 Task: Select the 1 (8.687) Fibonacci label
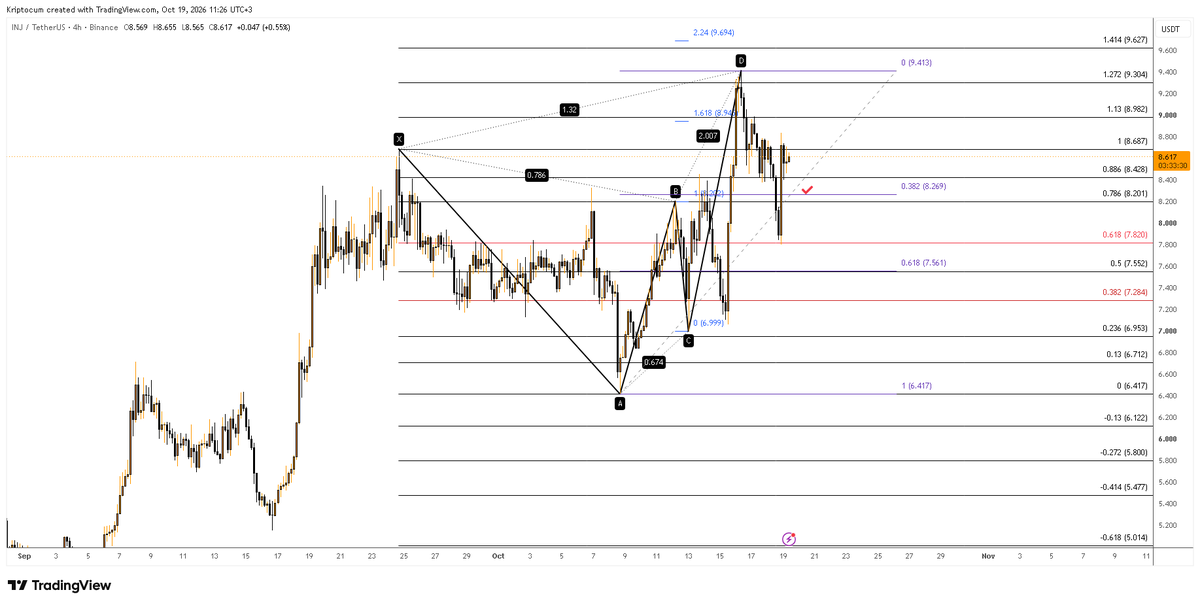pos(1131,142)
